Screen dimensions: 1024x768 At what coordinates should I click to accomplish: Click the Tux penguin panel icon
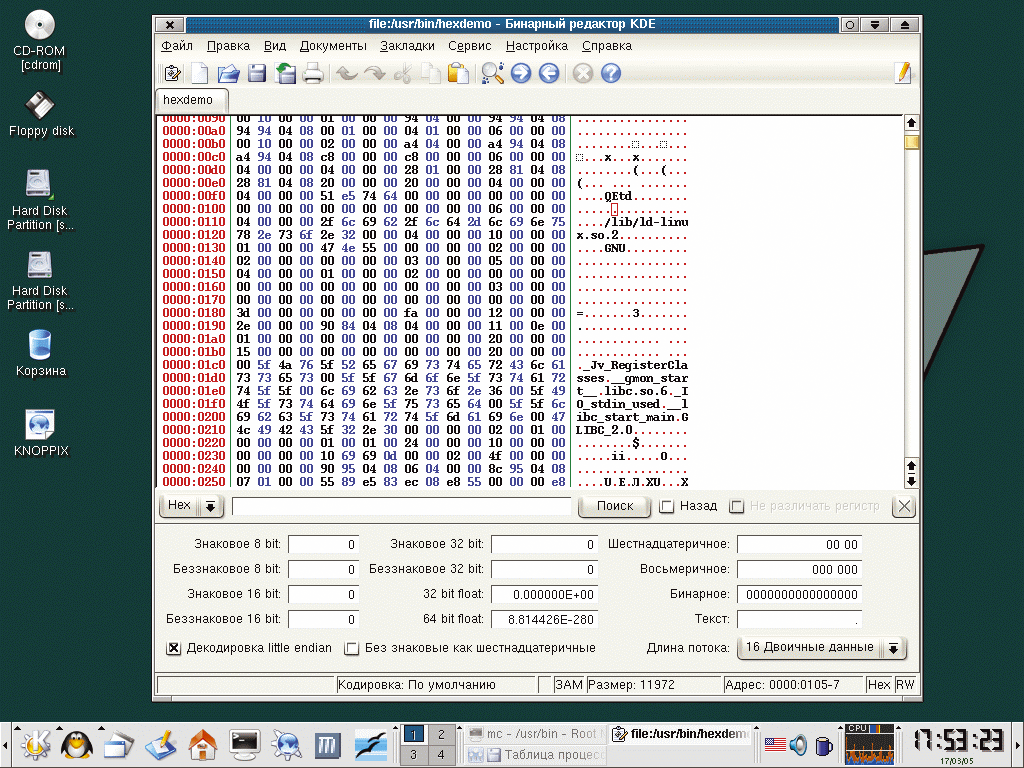pyautogui.click(x=77, y=744)
